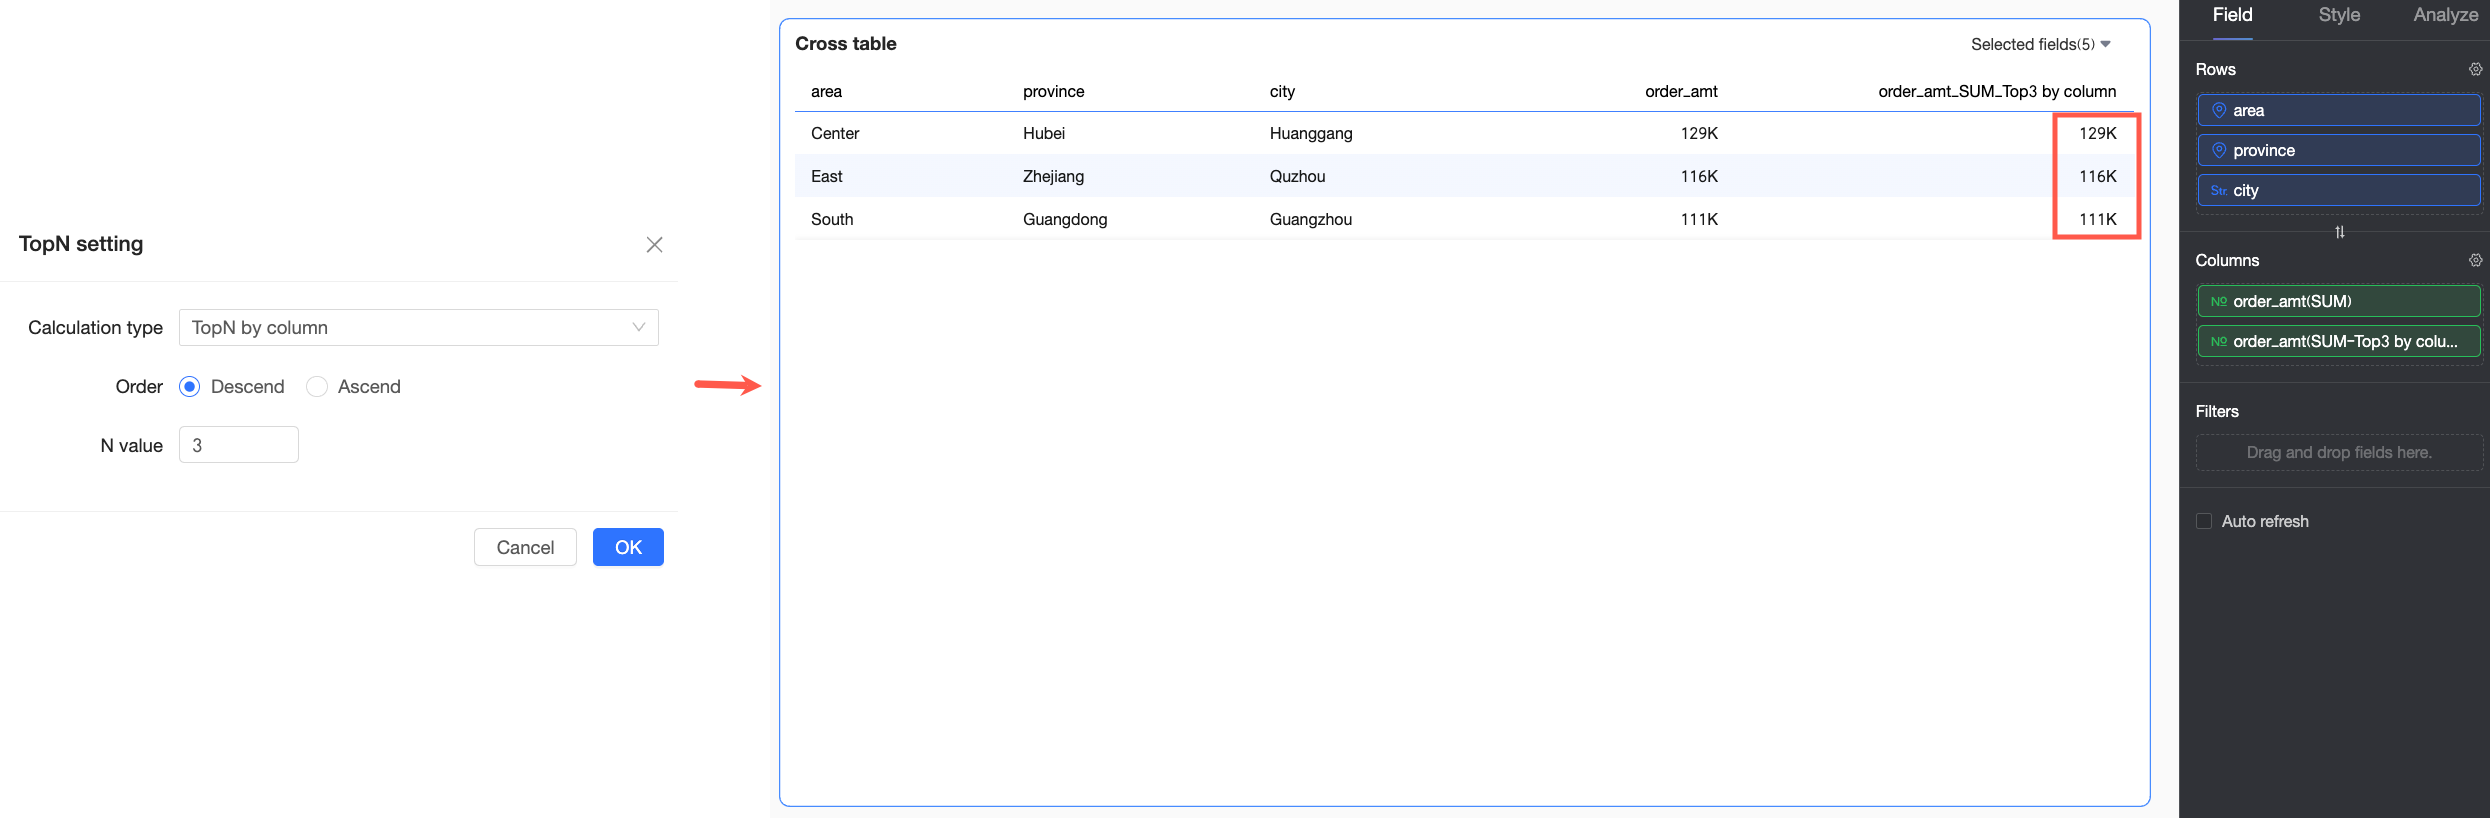Image resolution: width=2490 pixels, height=818 pixels.
Task: Click the Zhejiang cell
Action: pos(1053,176)
